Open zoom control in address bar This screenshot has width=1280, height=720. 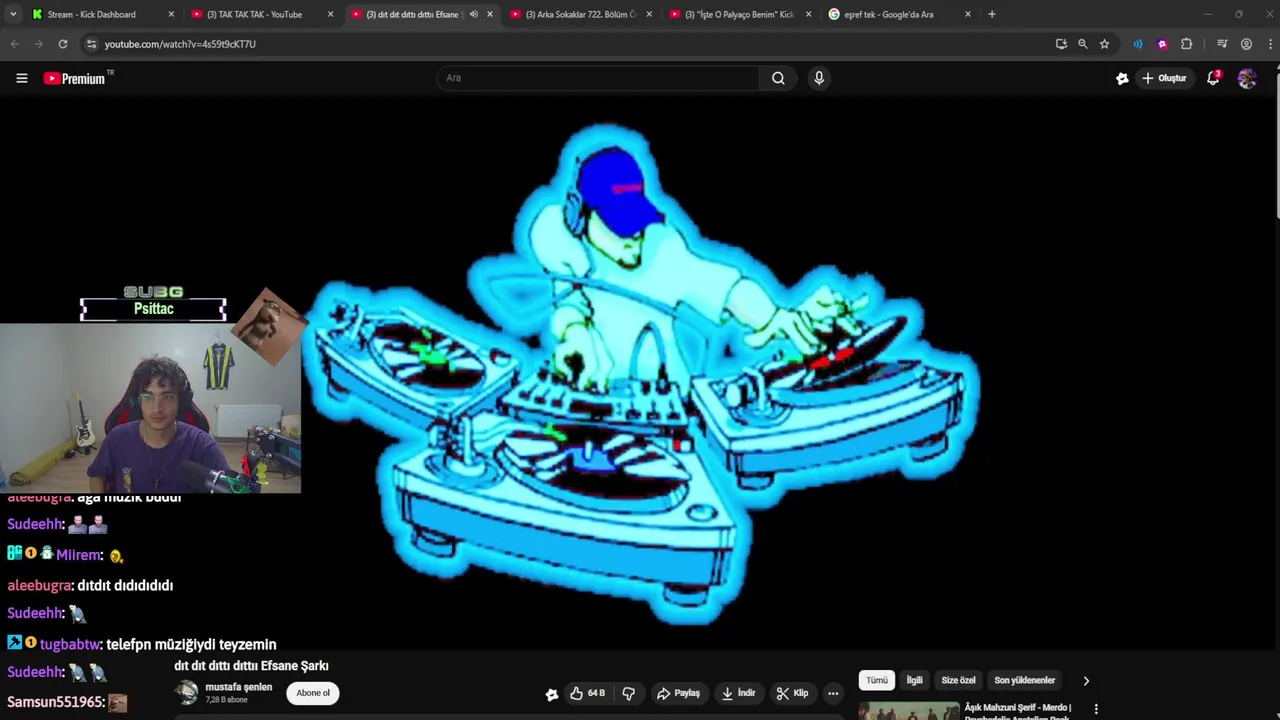point(1083,44)
